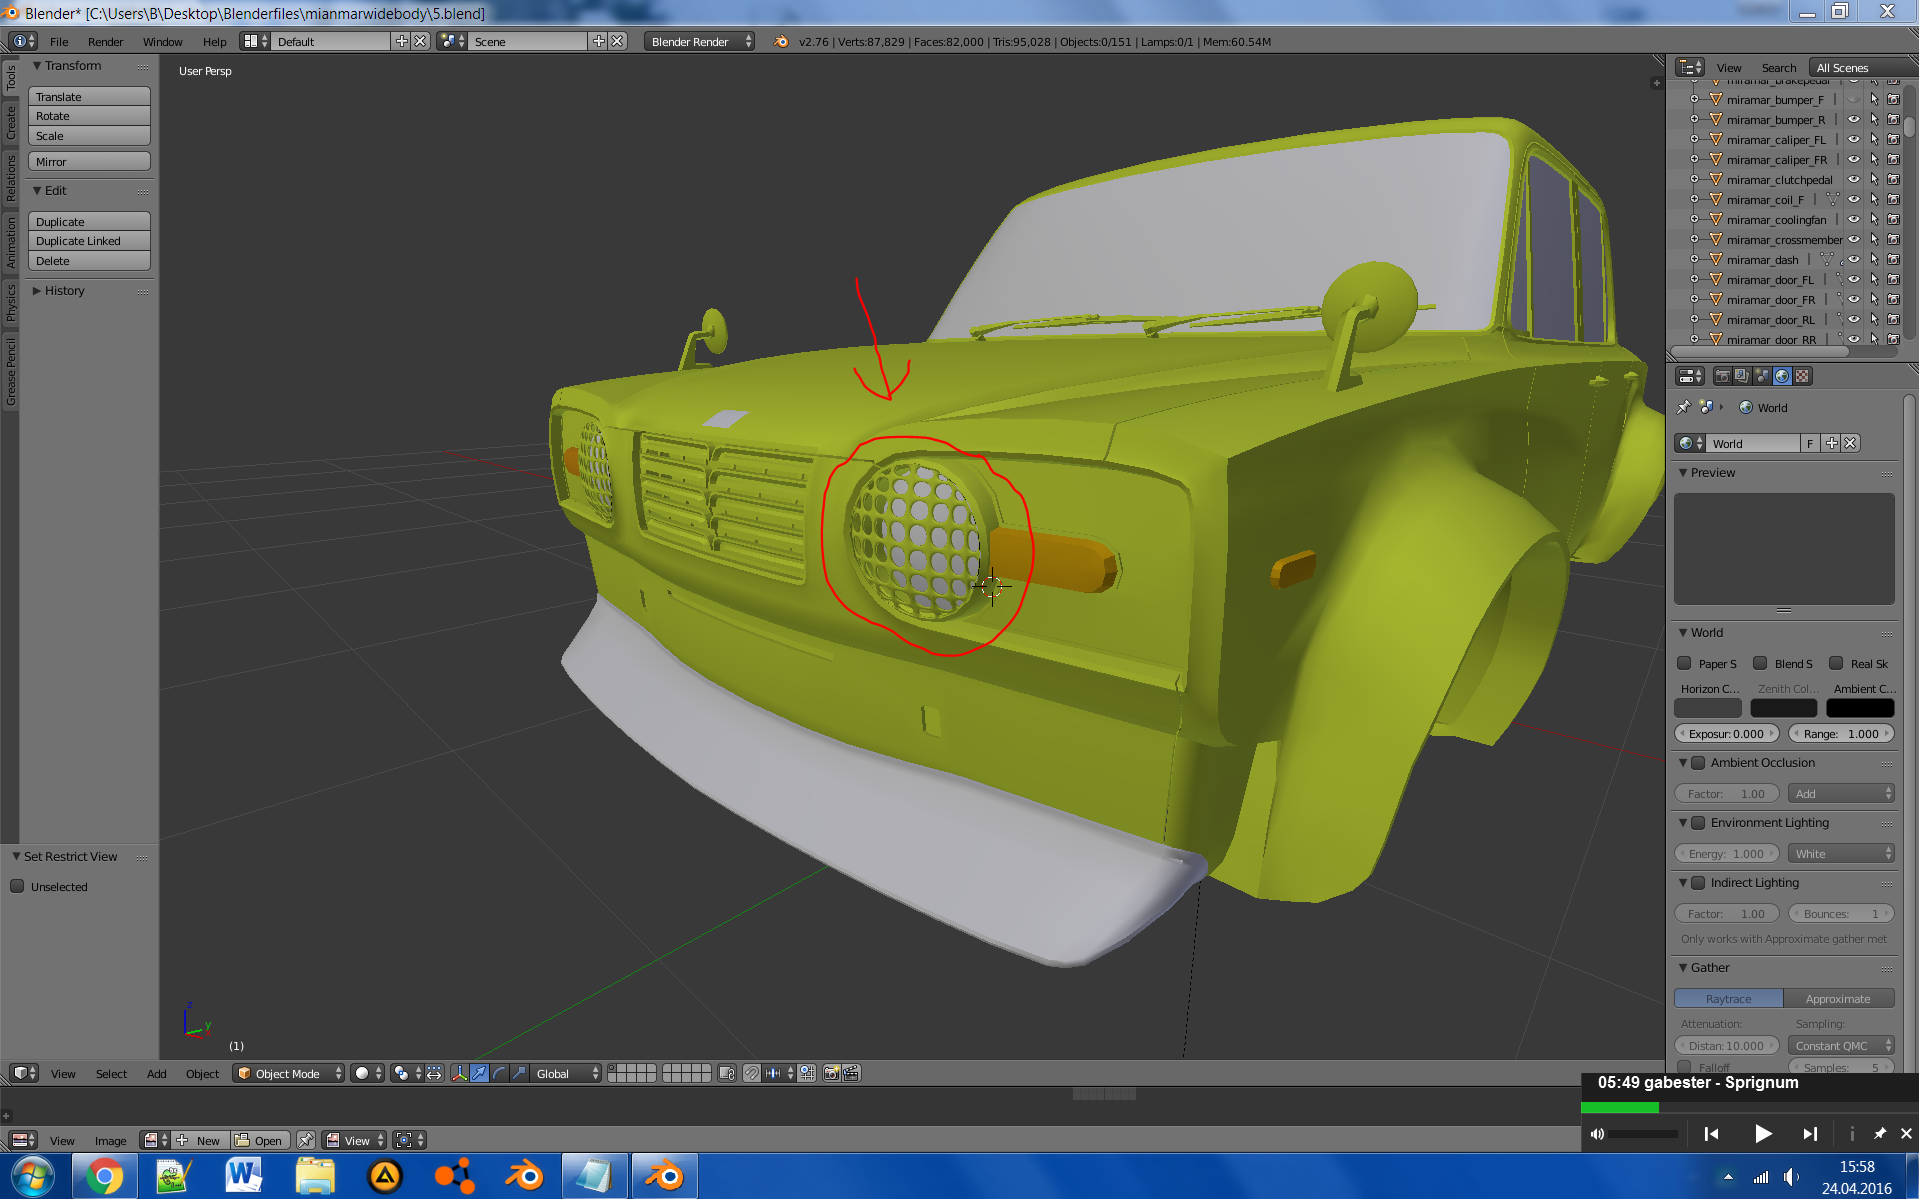This screenshot has width=1919, height=1199.
Task: Open the Add menu in 3D view header
Action: [x=156, y=1073]
